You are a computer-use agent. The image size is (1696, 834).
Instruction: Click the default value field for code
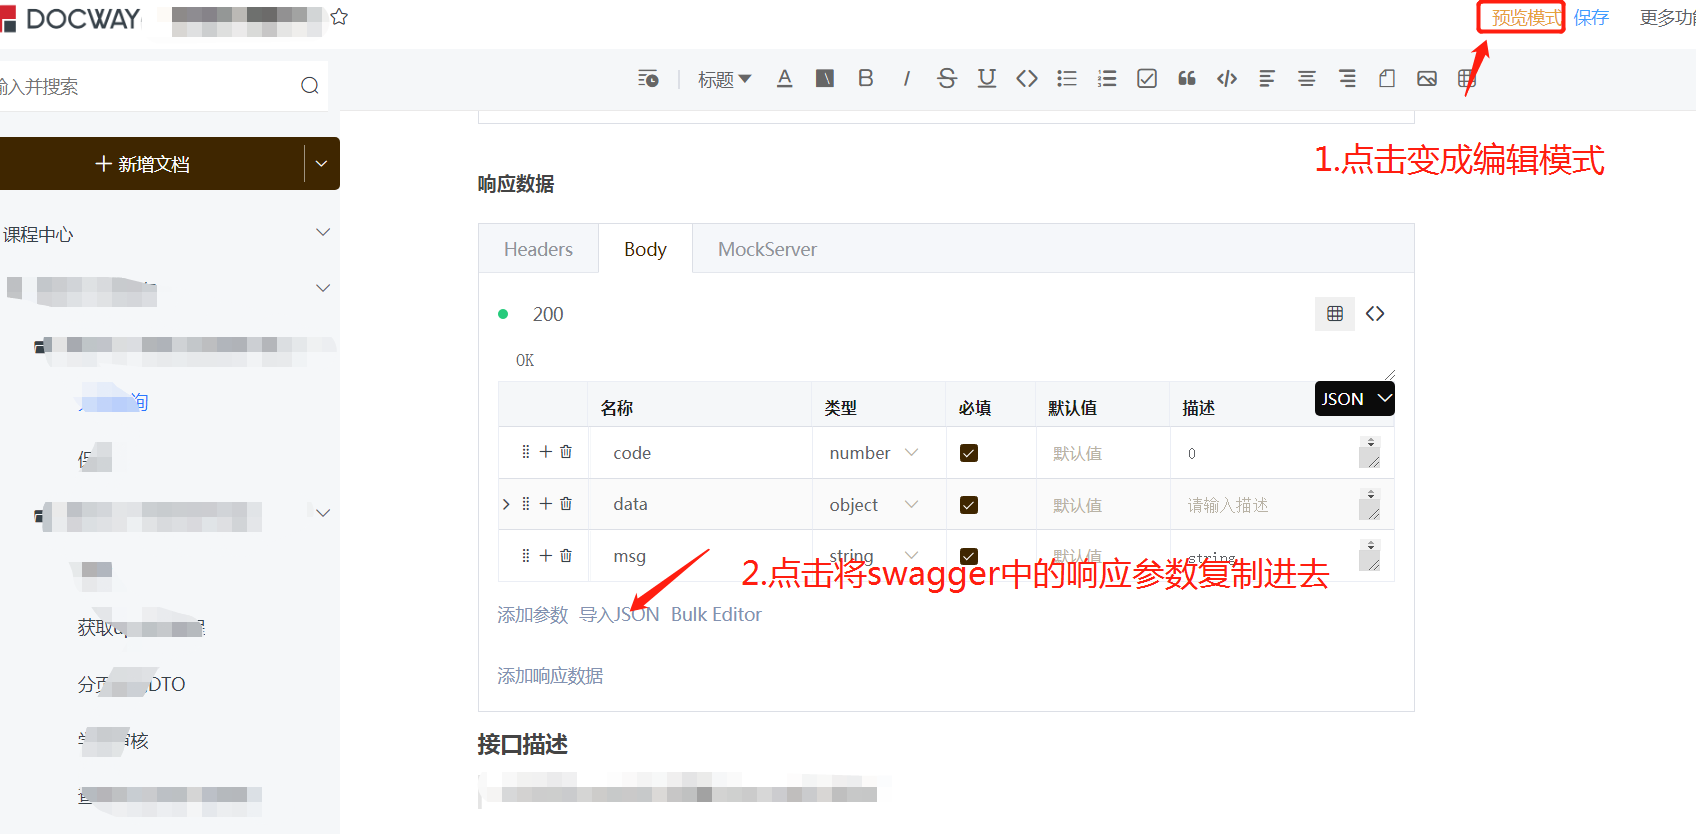coord(1102,453)
